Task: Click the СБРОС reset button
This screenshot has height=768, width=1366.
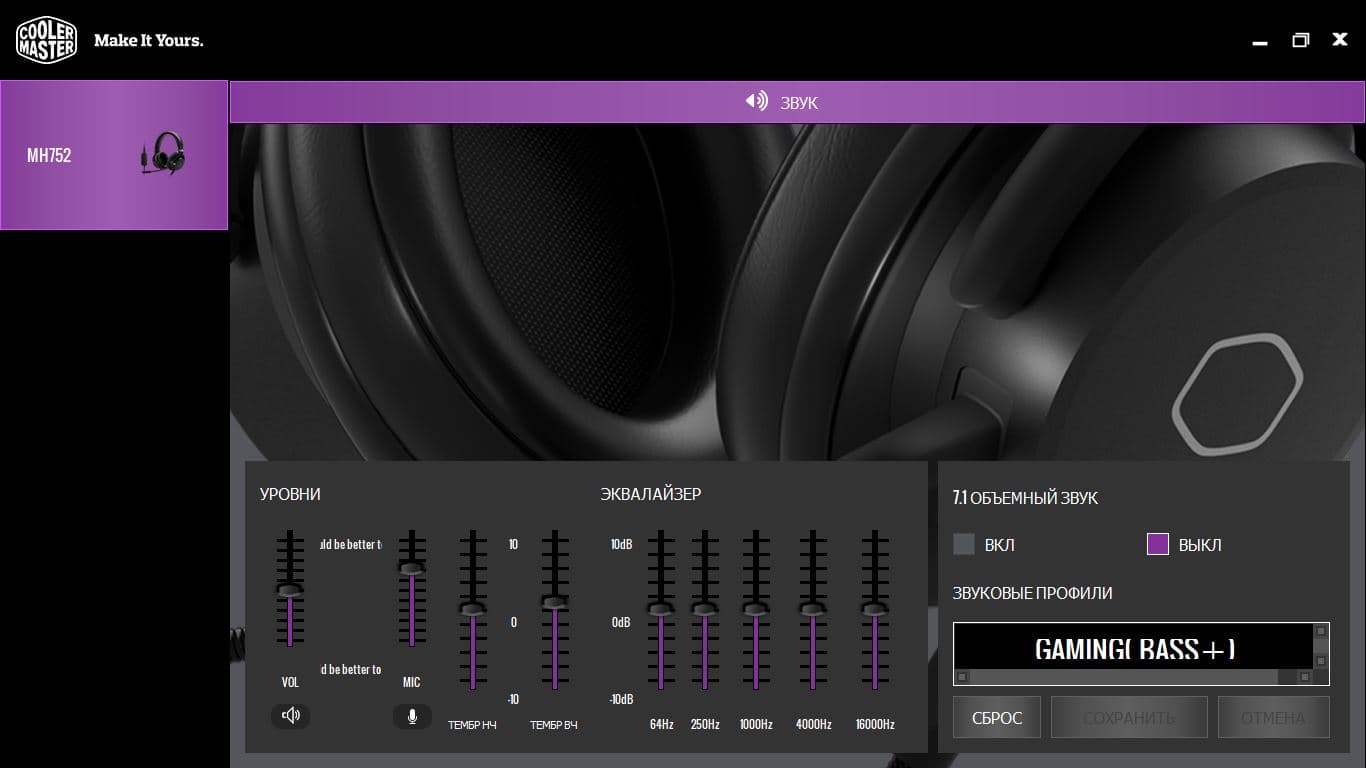Action: pyautogui.click(x=997, y=717)
